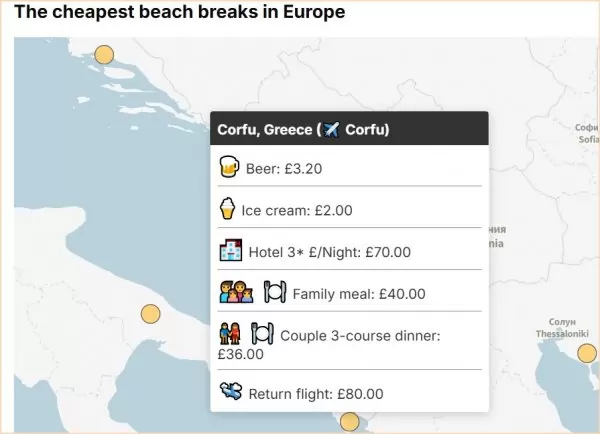Image resolution: width=600 pixels, height=434 pixels.
Task: Click the hotel building icon
Action: point(231,250)
